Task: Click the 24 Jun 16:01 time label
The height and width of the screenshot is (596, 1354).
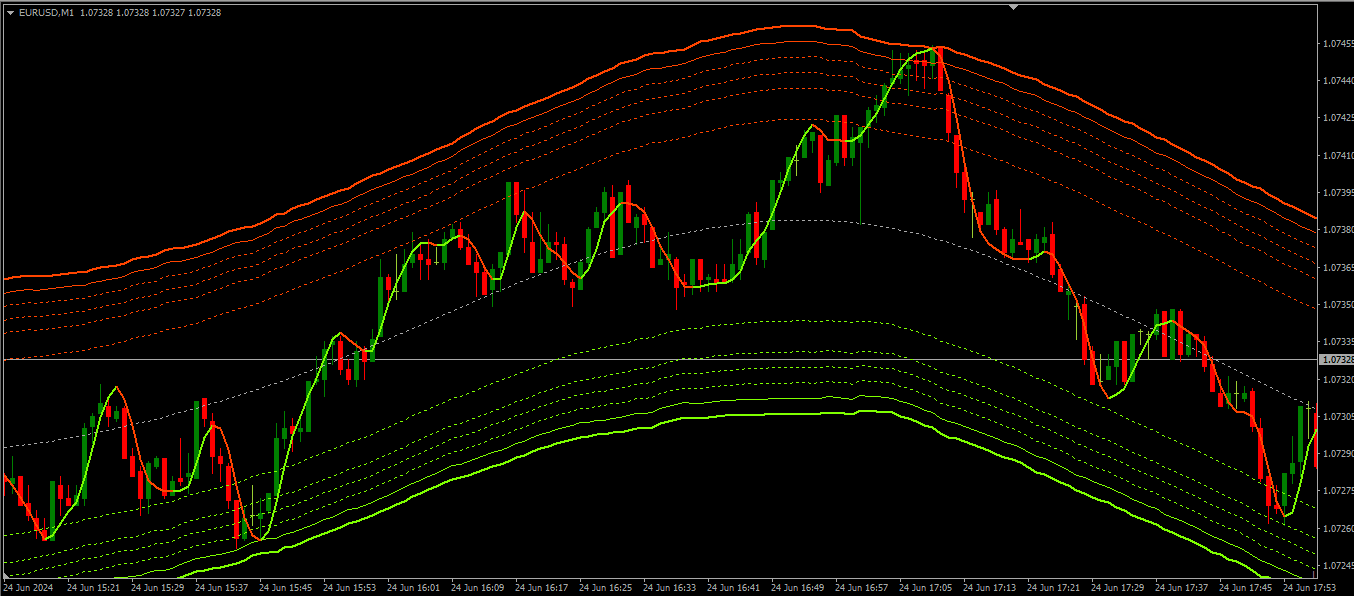Action: tap(413, 588)
